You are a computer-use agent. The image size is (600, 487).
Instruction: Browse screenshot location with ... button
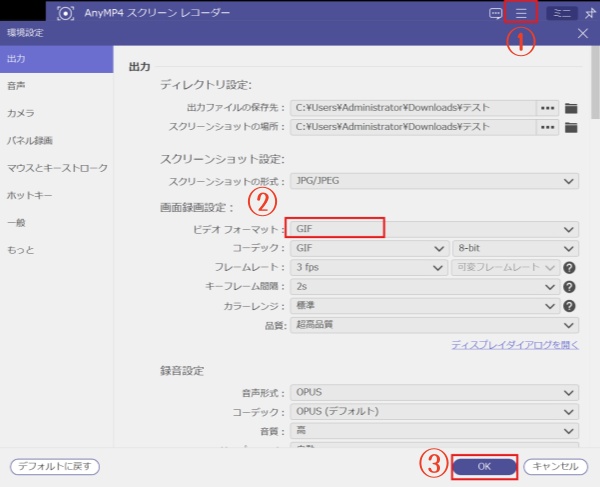click(x=548, y=127)
